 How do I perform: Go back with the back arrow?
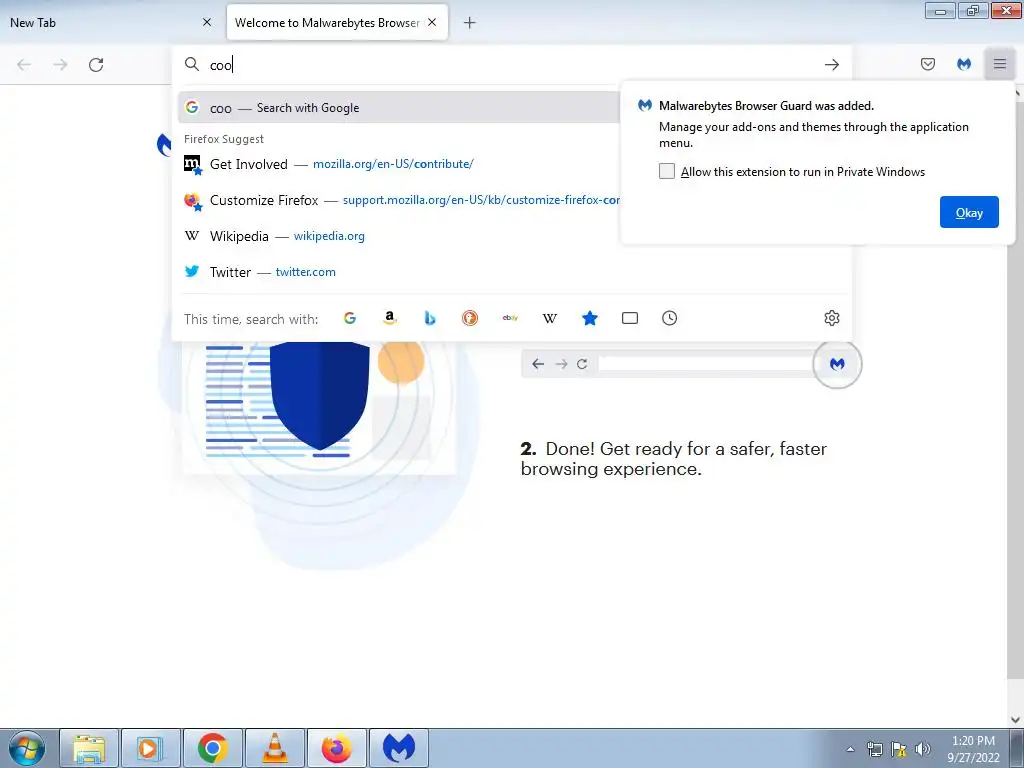coord(24,65)
